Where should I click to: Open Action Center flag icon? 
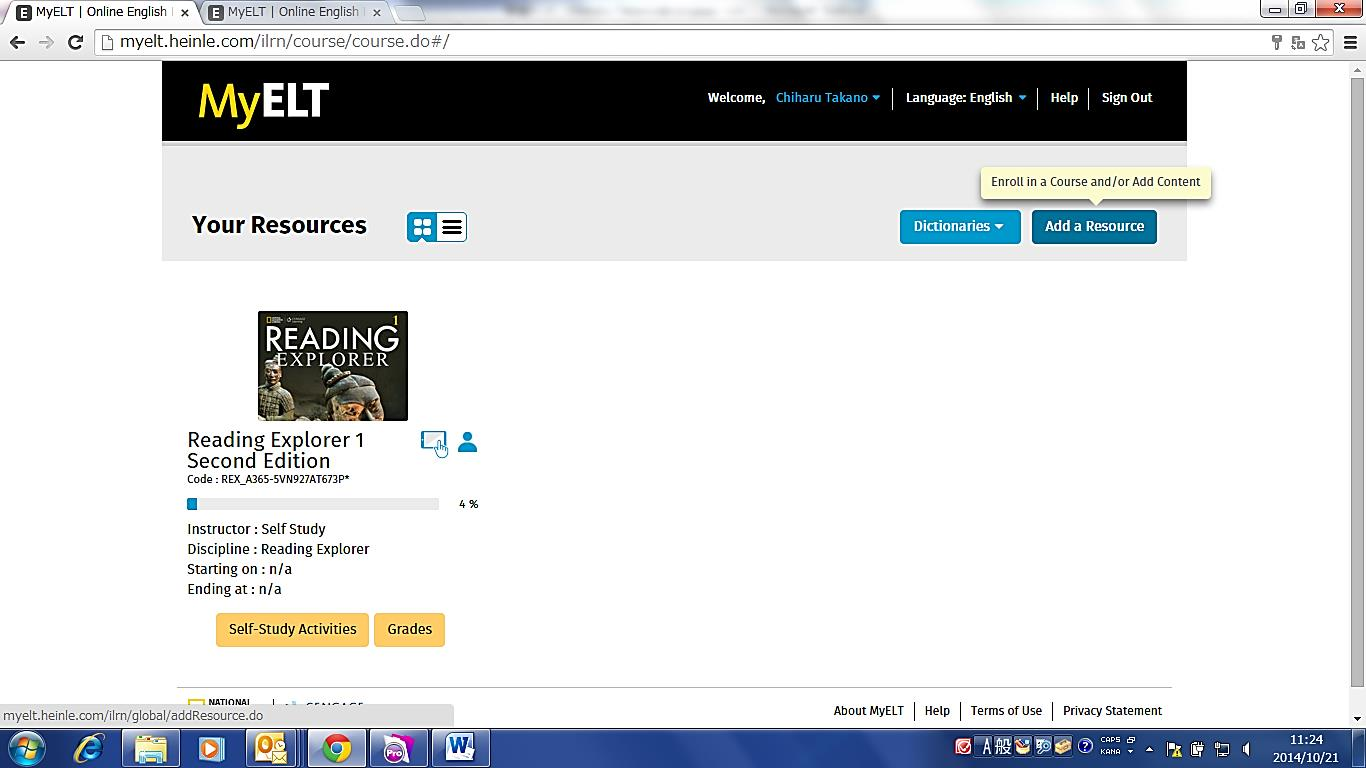[1174, 748]
